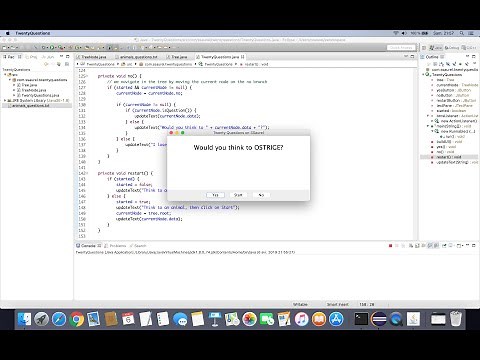Click the Wi-Fi icon in menu bar

click(x=396, y=33)
